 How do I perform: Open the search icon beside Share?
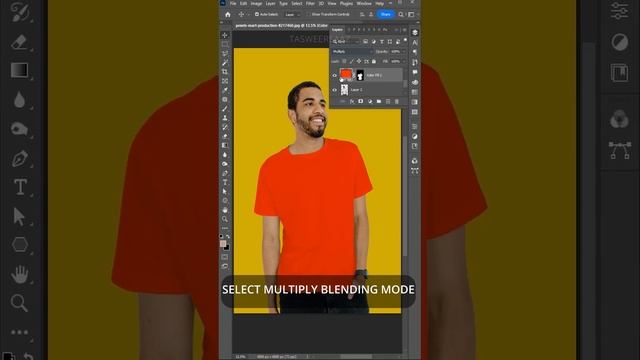click(x=401, y=14)
